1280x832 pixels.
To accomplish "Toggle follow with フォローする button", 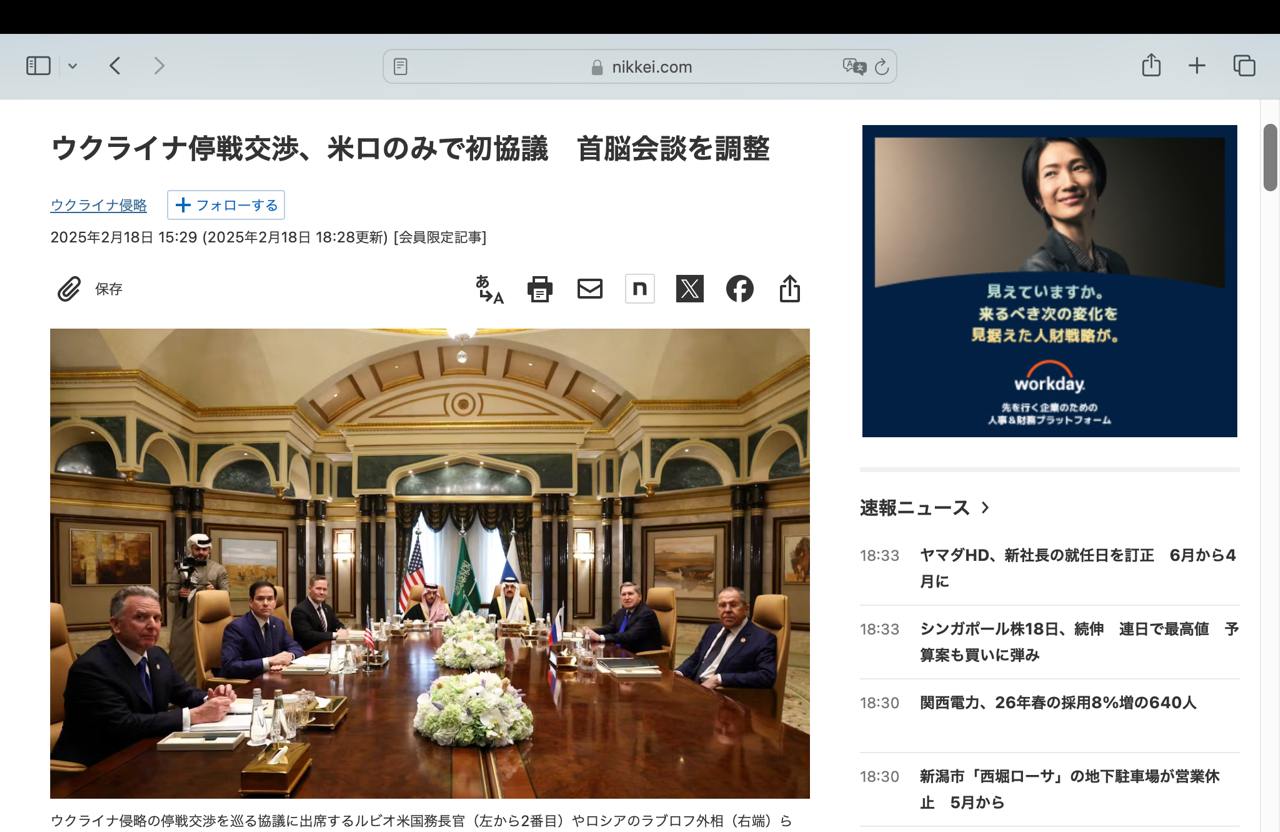I will [x=226, y=205].
